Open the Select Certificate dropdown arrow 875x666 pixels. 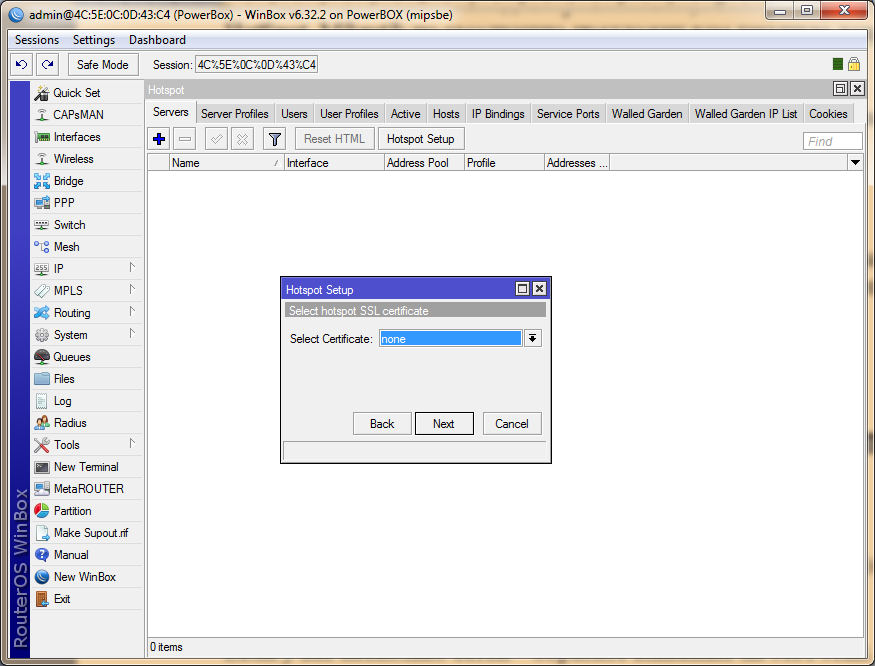tap(533, 339)
